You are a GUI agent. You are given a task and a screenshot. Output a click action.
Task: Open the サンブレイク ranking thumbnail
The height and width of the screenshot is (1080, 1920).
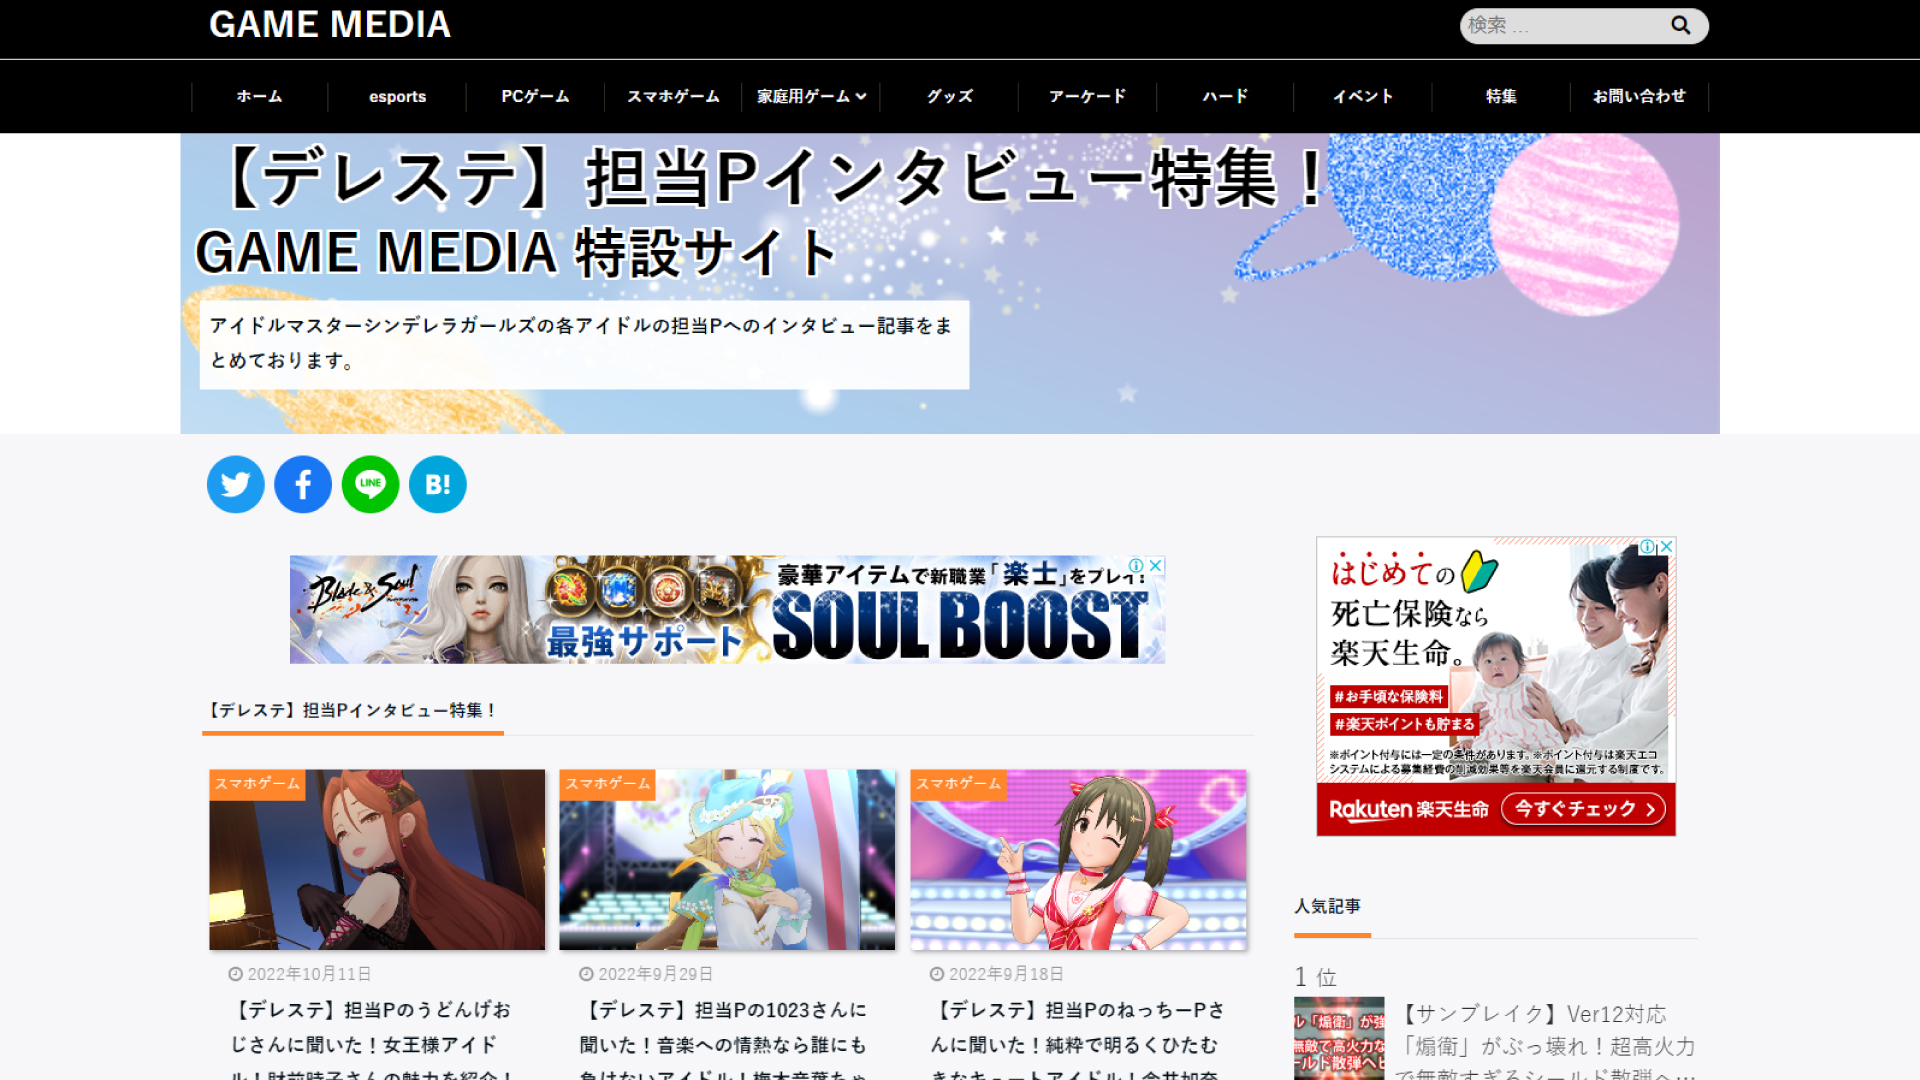(x=1339, y=1038)
